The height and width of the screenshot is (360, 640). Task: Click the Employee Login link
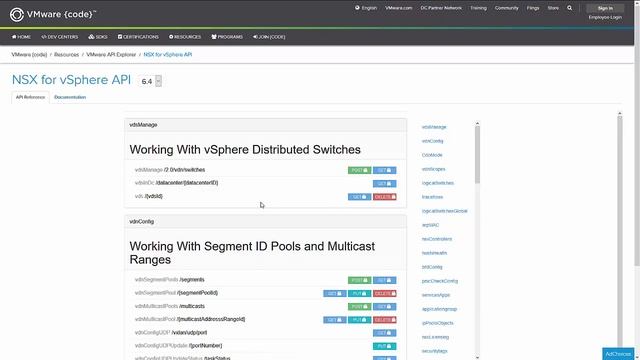(x=605, y=17)
